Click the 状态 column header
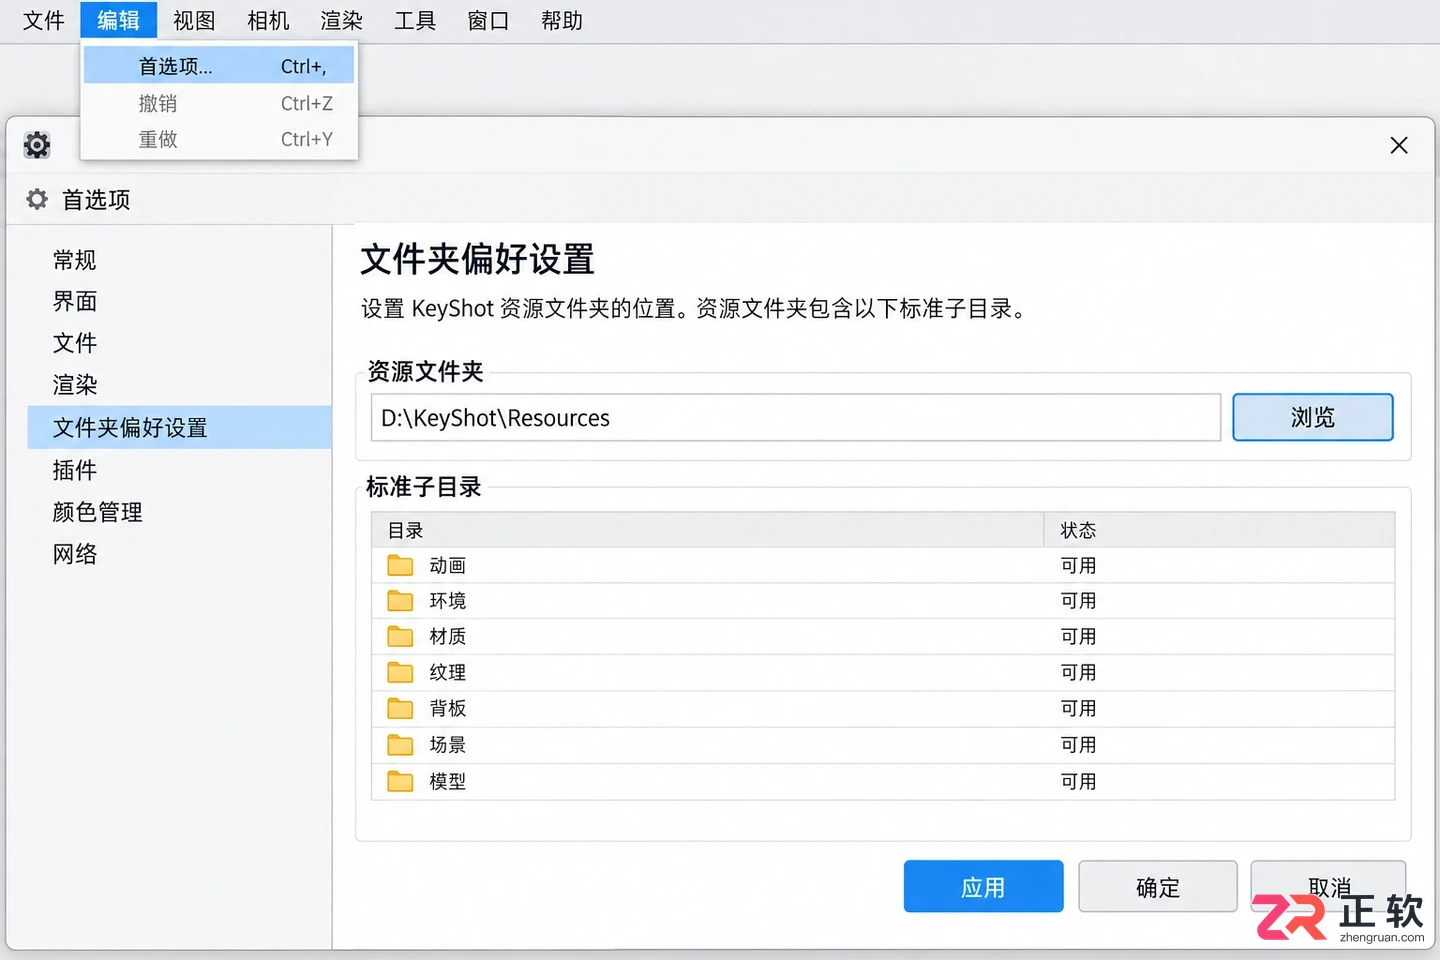Viewport: 1440px width, 960px height. pyautogui.click(x=1220, y=530)
